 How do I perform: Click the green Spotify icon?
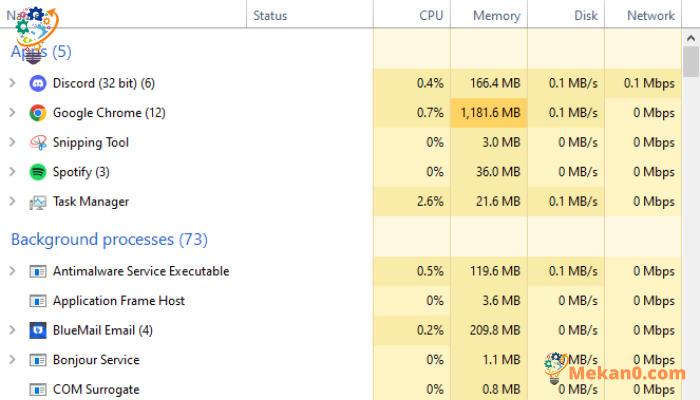coord(38,172)
